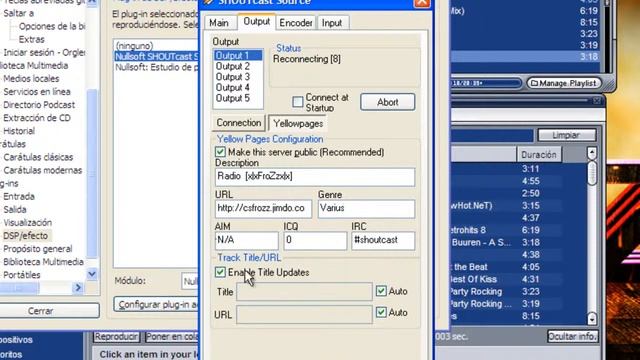Open Entrada in preferences tree
The image size is (640, 360).
pos(19,196)
